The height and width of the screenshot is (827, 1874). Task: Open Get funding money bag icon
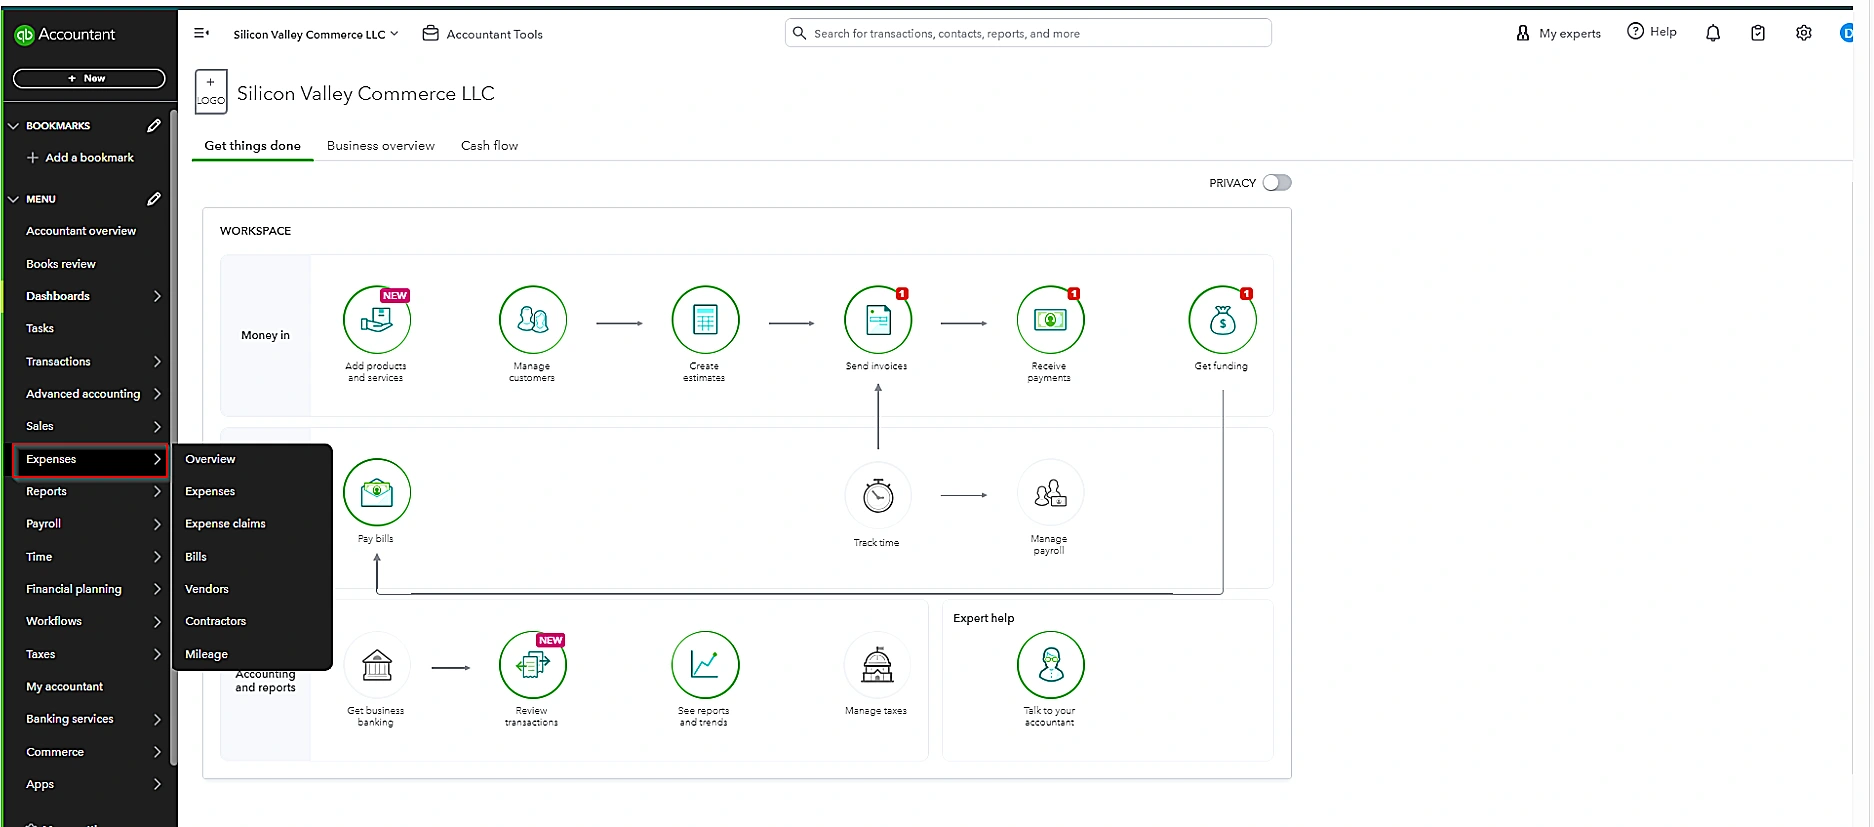pyautogui.click(x=1222, y=320)
